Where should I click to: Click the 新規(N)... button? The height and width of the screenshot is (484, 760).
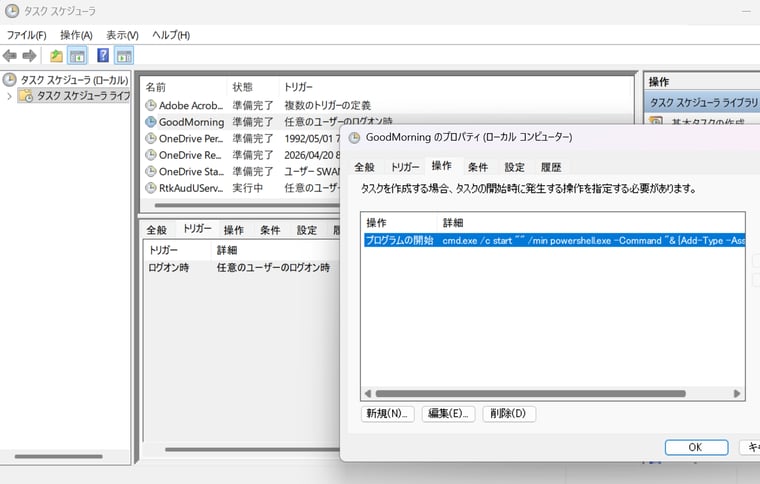pyautogui.click(x=388, y=414)
